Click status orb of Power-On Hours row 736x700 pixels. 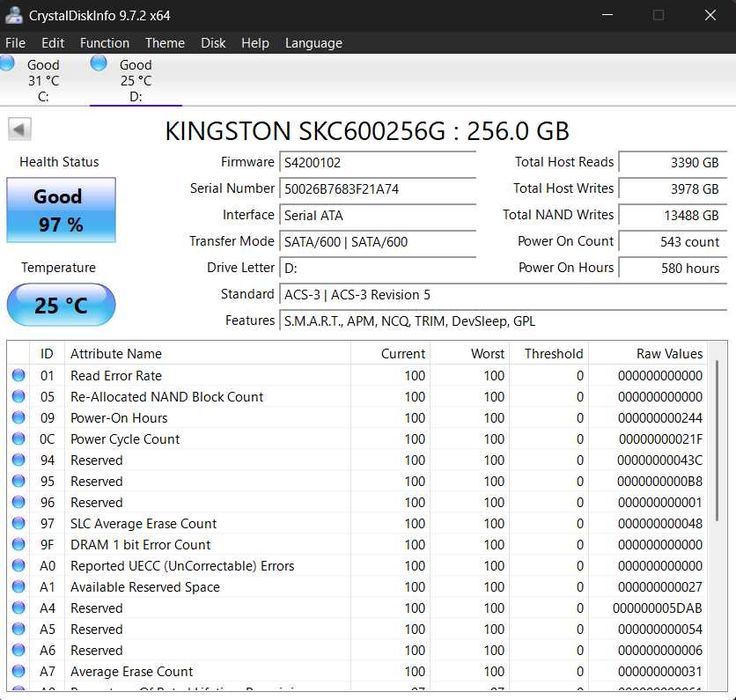point(18,417)
